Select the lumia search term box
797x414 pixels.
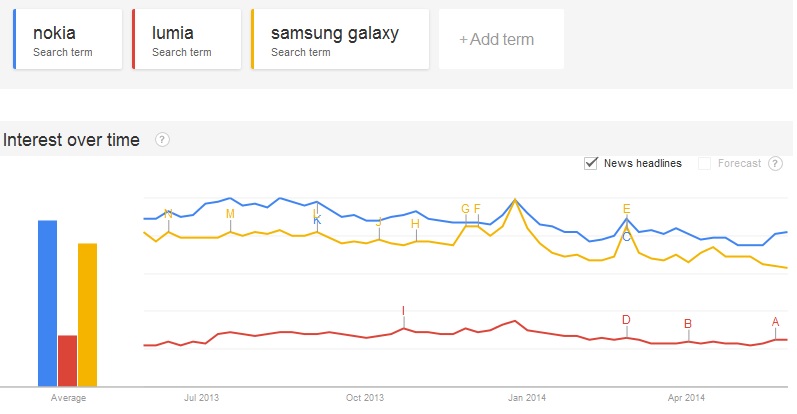tap(187, 40)
